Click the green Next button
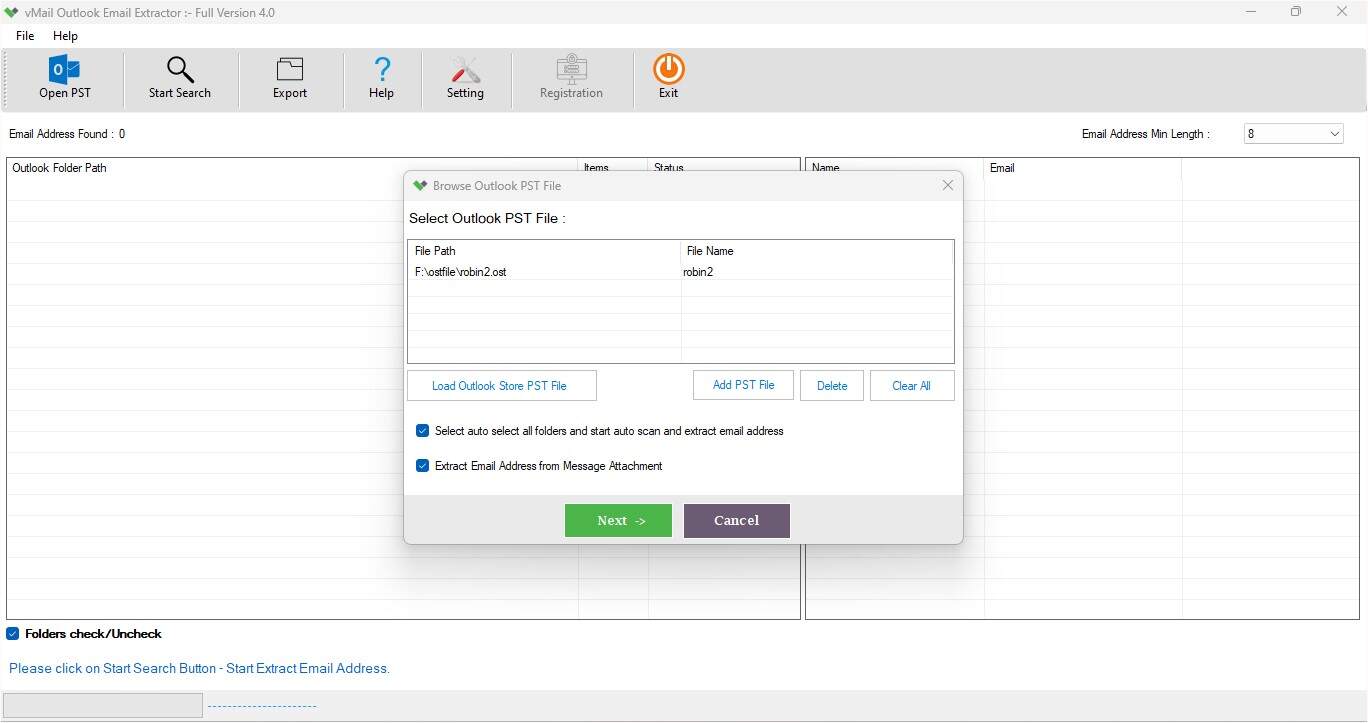1368x723 pixels. pos(618,520)
